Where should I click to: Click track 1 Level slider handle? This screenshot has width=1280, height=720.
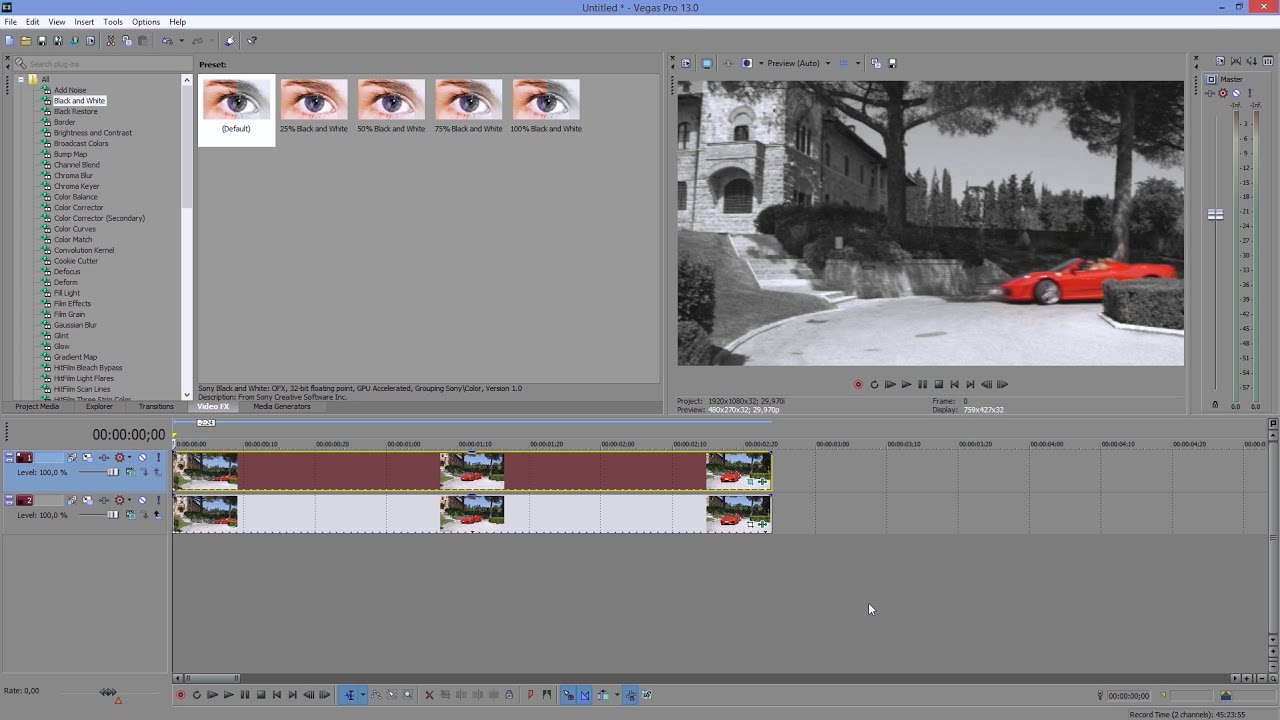point(113,472)
